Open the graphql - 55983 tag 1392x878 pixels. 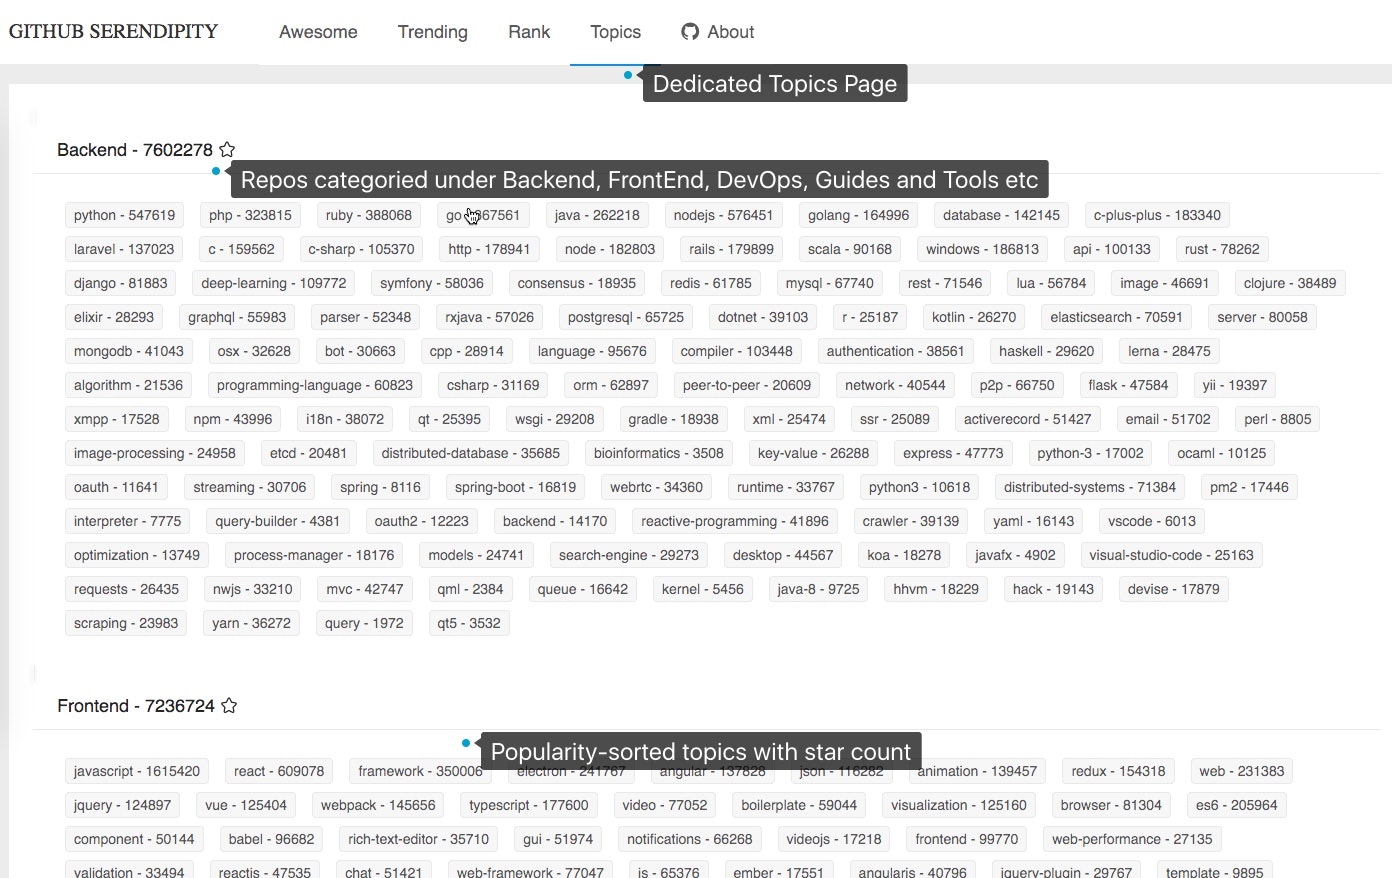tap(236, 316)
